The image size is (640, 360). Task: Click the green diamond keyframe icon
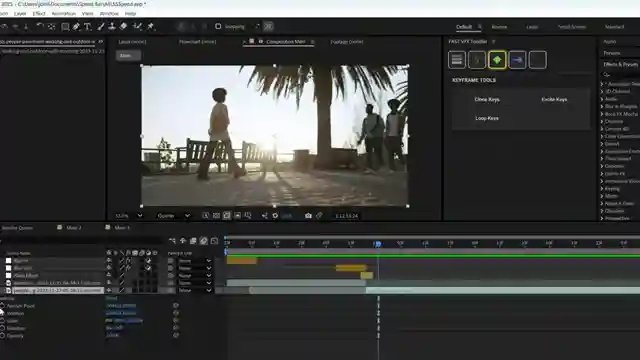pos(497,60)
